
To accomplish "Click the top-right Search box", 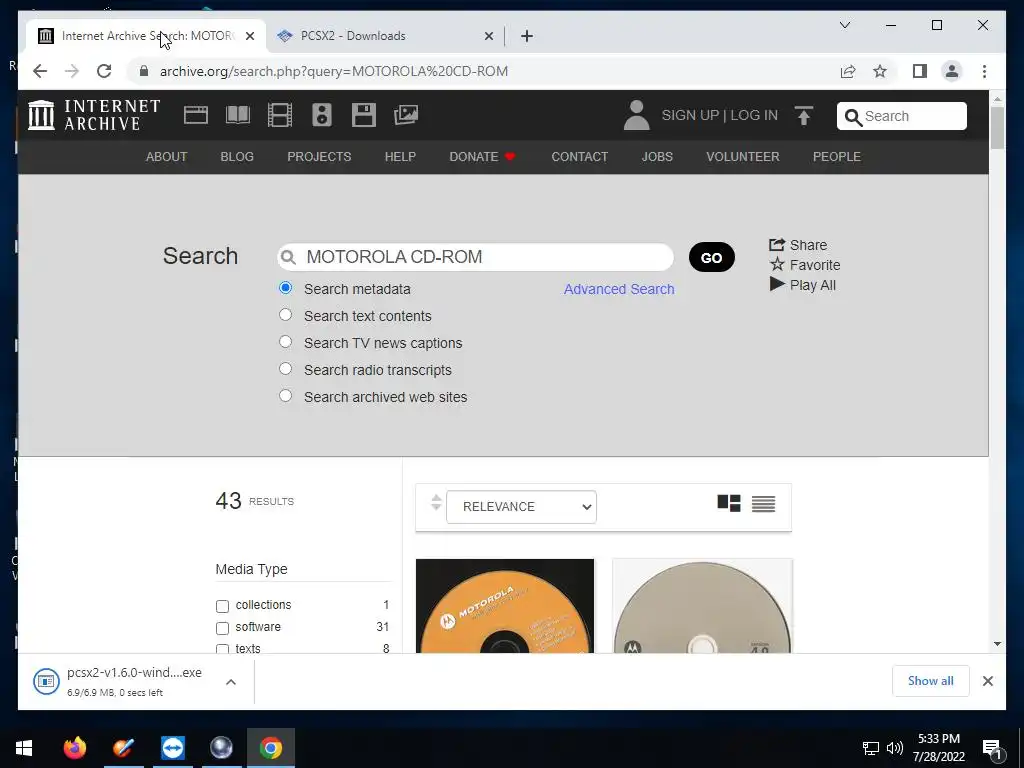I will click(901, 116).
